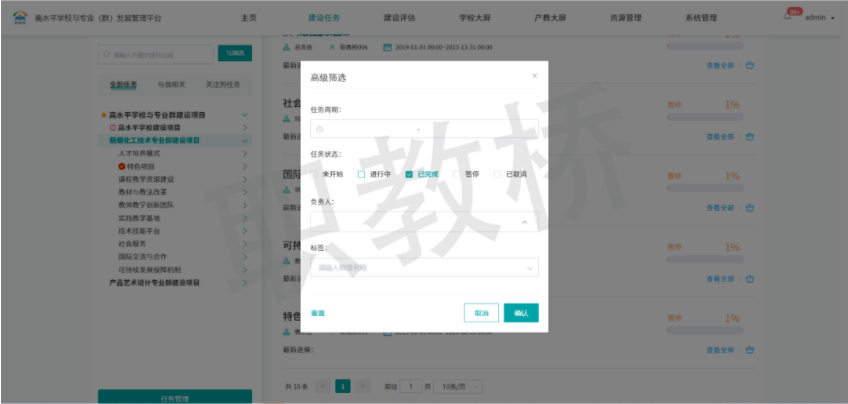Viewport: 848px width, 404px height.
Task: Switch to the 全部任务 tab
Action: pyautogui.click(x=123, y=85)
